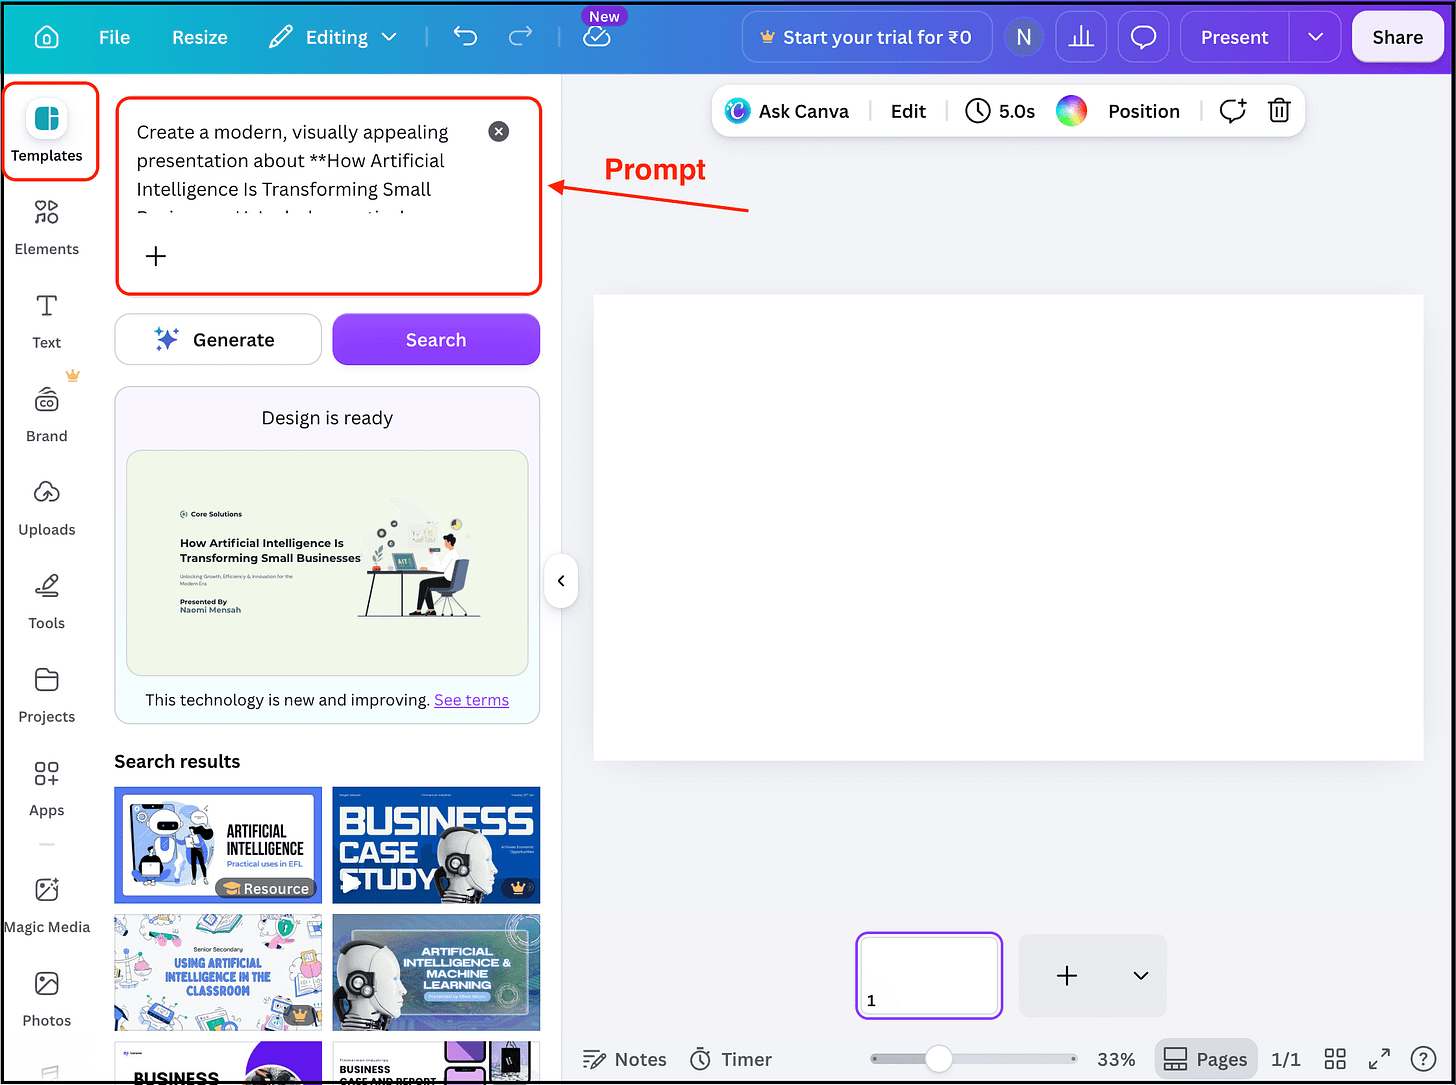
Task: Choose the Artificial Intelligence Resource template
Action: point(218,845)
